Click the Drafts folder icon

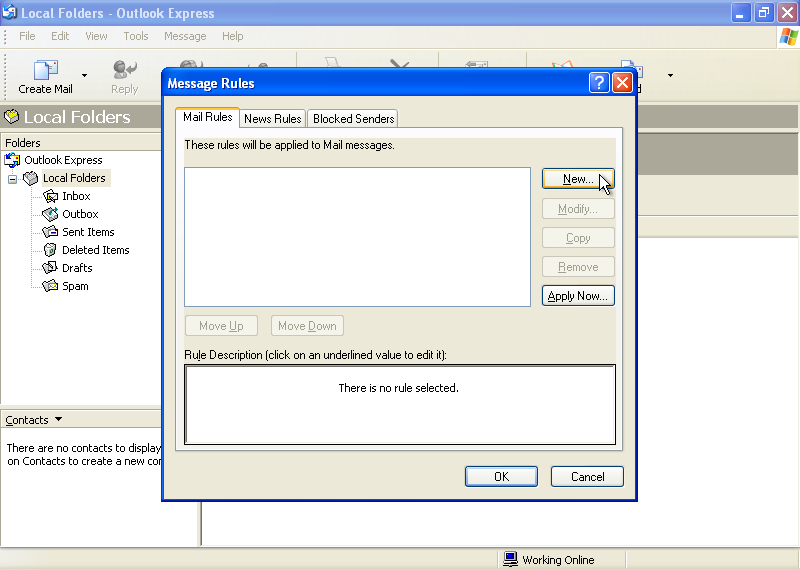pos(50,267)
